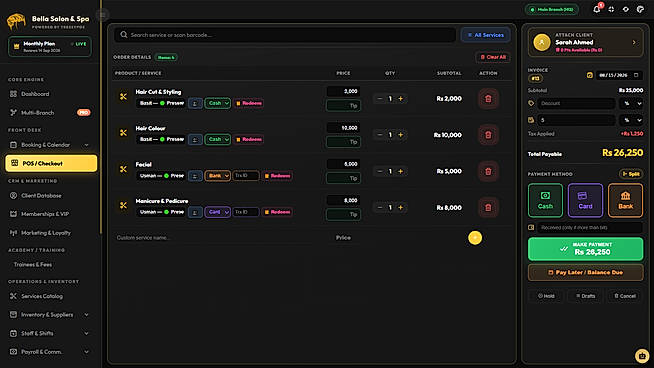Click the discount tag icon
The width and height of the screenshot is (654, 368).
[x=531, y=103]
